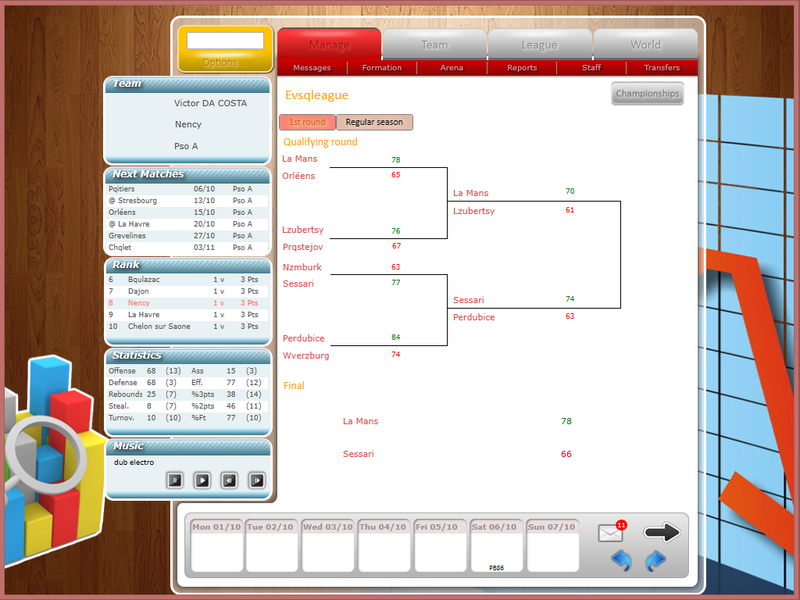Switch to the Team tab

click(434, 44)
